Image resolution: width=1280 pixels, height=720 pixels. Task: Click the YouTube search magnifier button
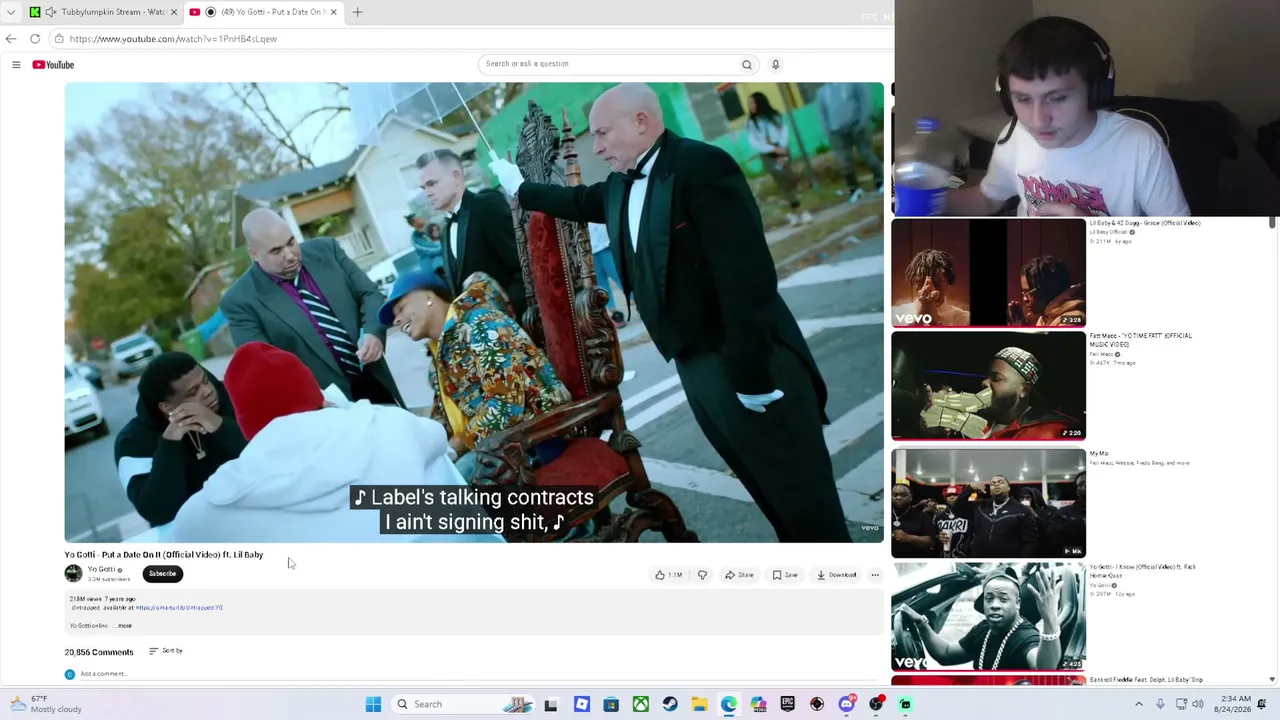coord(746,64)
